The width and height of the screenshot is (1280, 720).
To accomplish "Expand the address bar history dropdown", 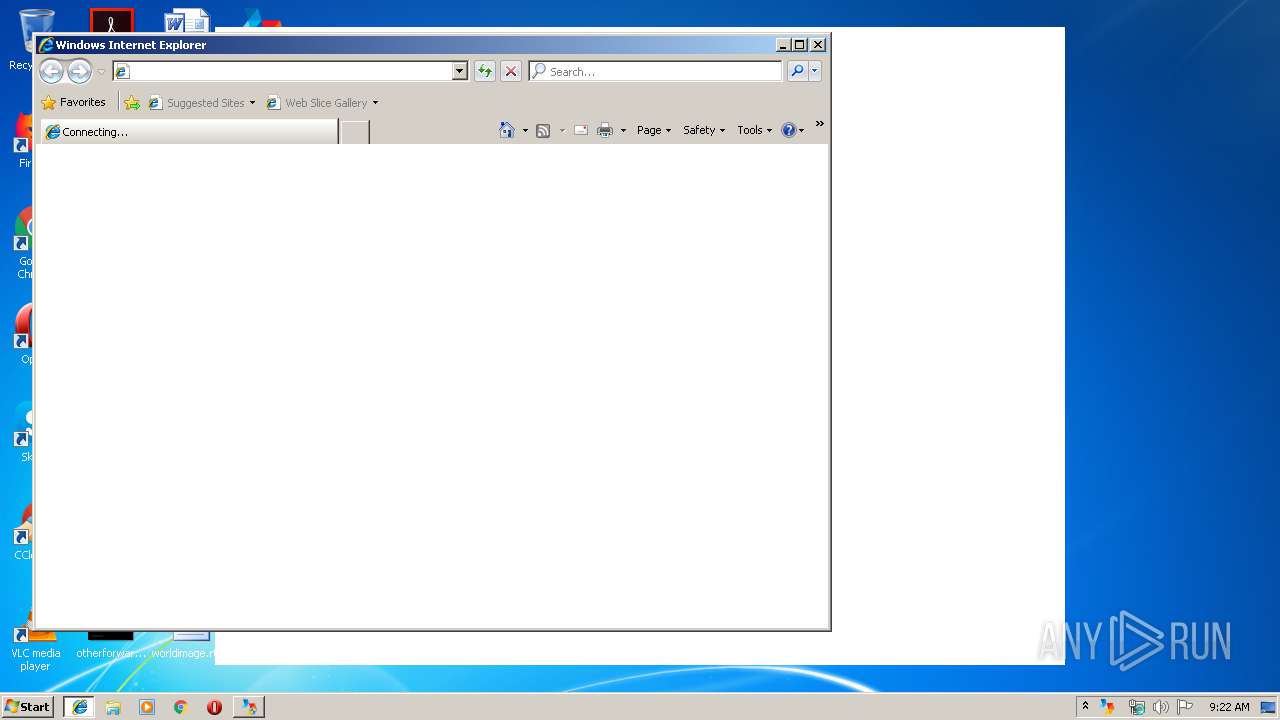I will [460, 71].
